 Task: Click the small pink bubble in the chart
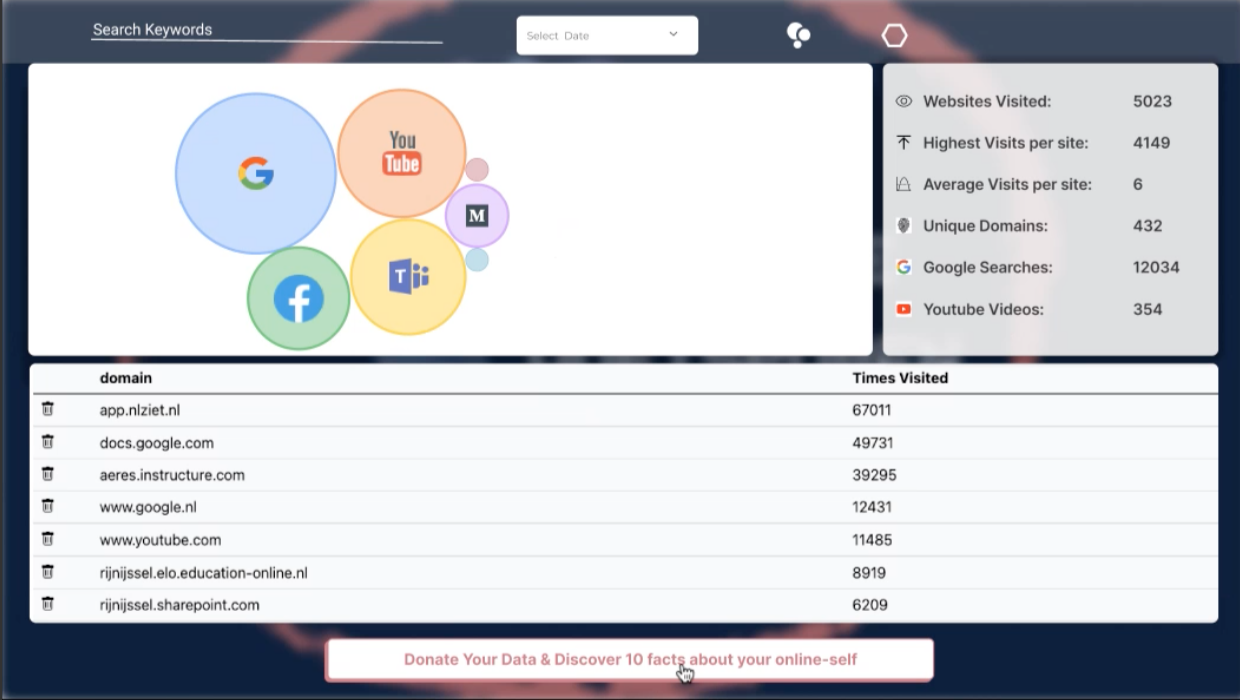coord(477,170)
